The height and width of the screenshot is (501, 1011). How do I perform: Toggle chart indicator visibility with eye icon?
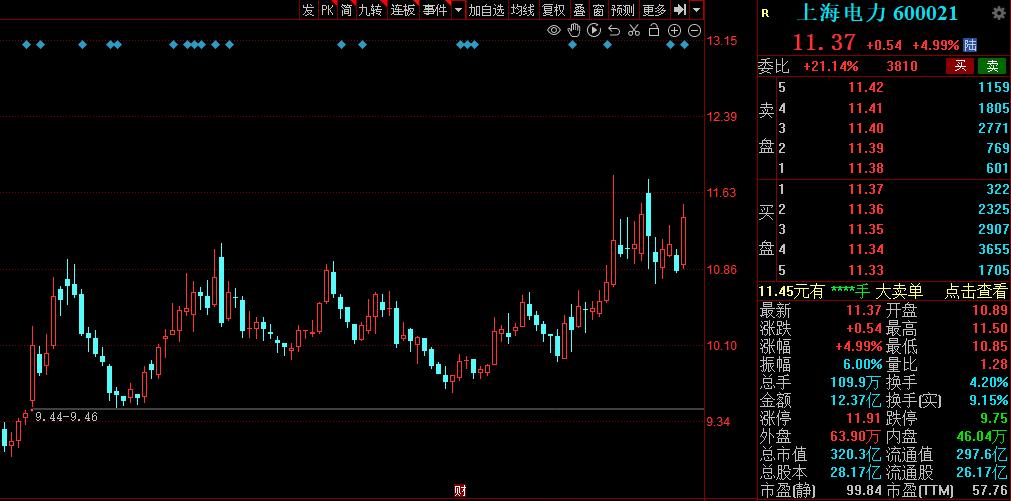[x=554, y=30]
